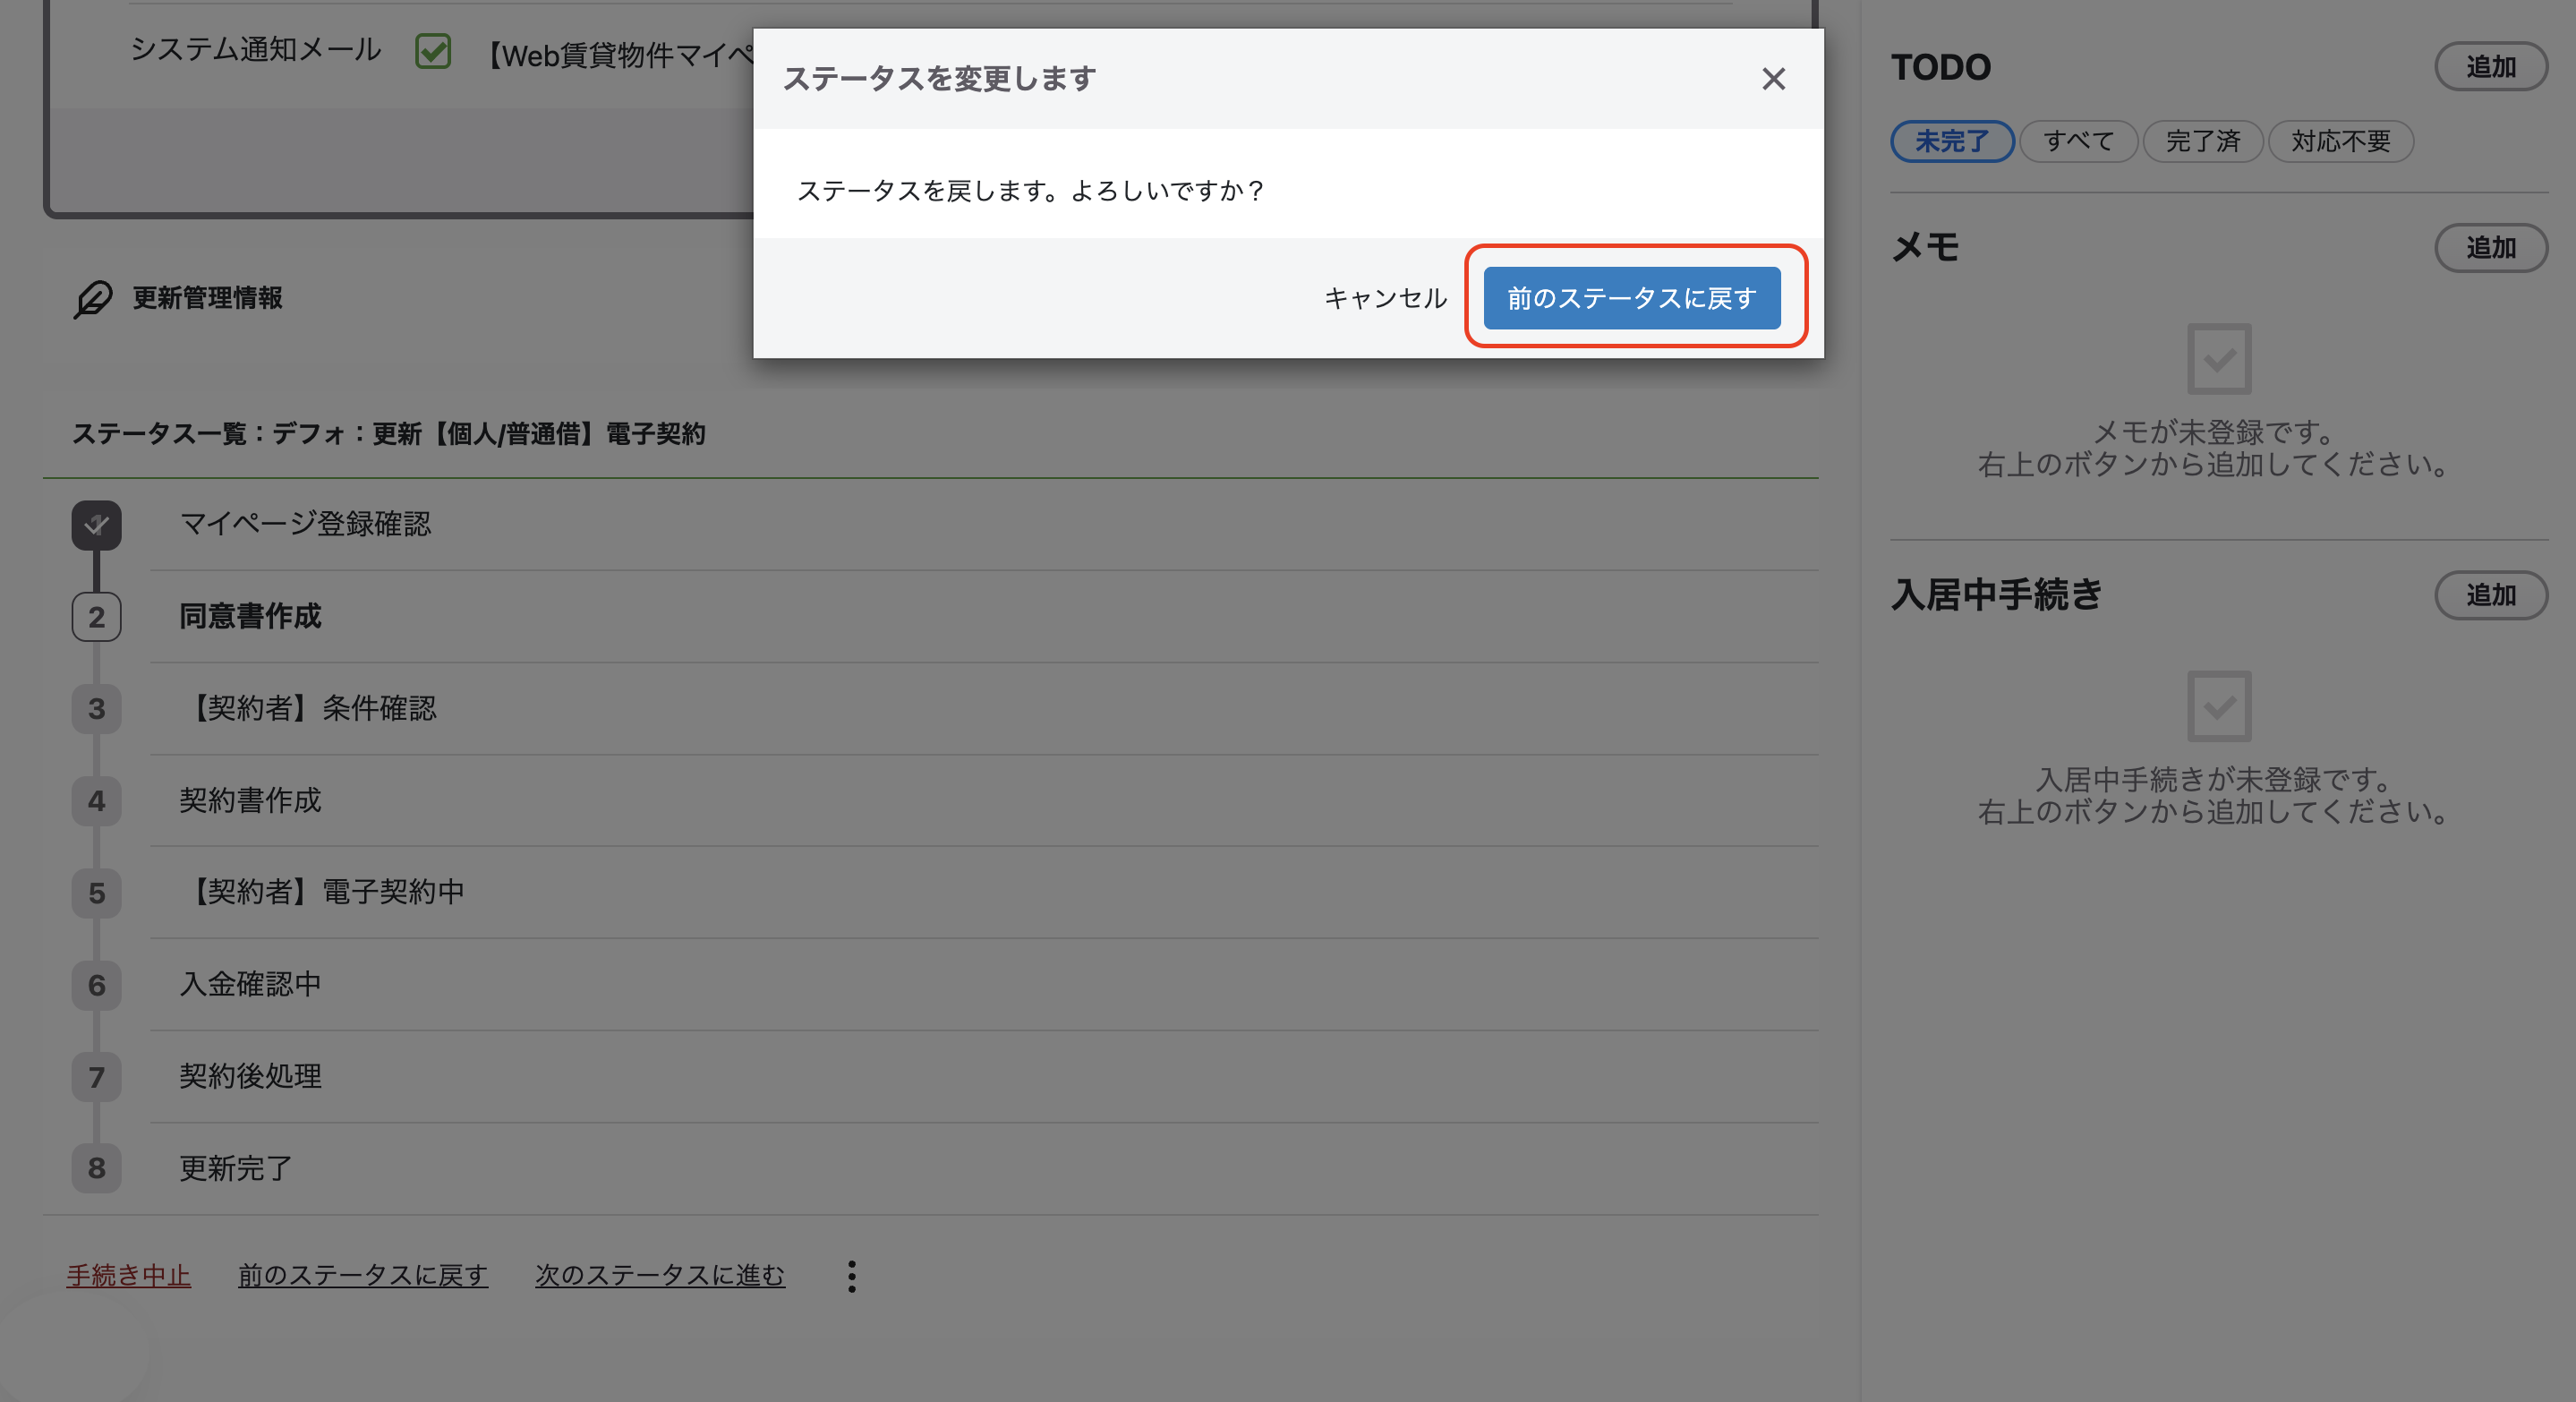
Task: Open the three-dot more options menu
Action: click(x=851, y=1276)
